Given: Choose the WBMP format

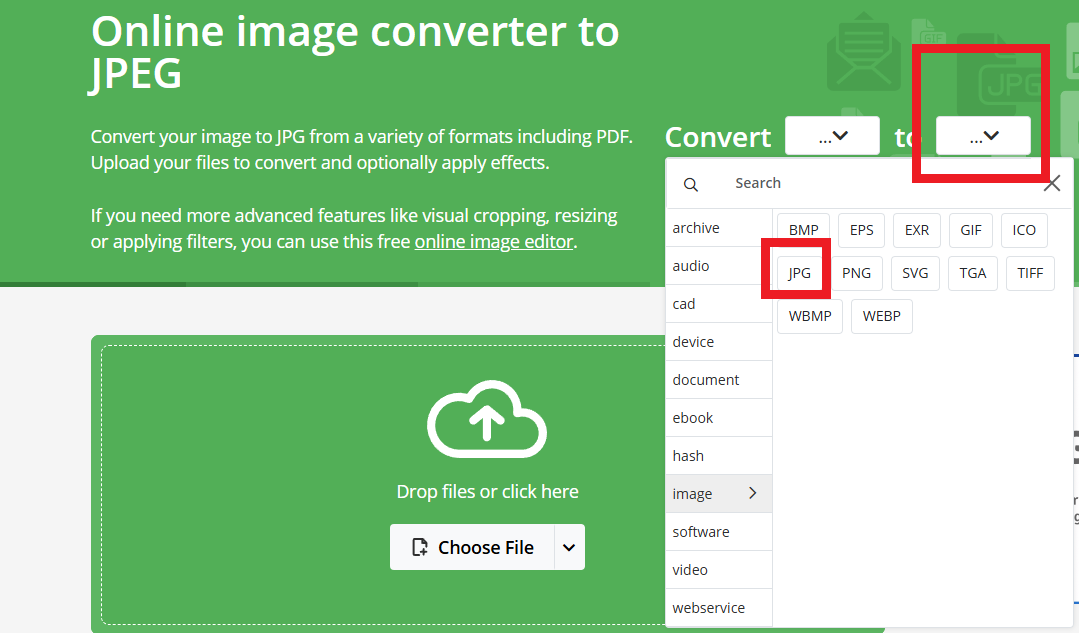Looking at the screenshot, I should (x=810, y=316).
